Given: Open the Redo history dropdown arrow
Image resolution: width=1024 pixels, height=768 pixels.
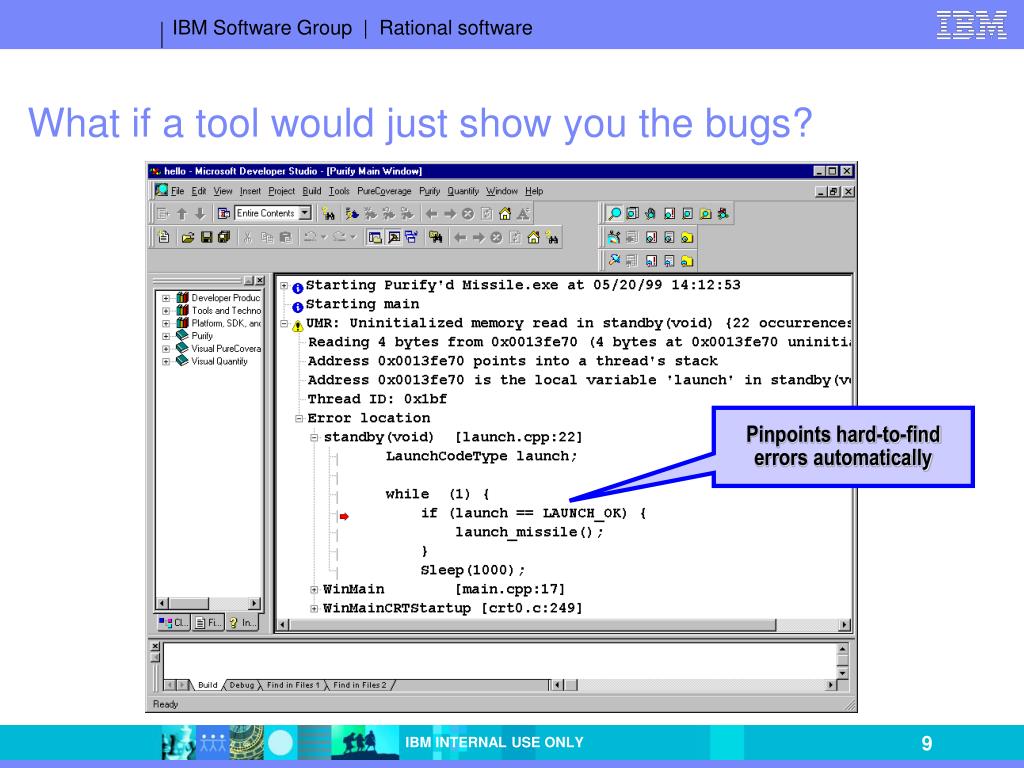Looking at the screenshot, I should (x=353, y=237).
